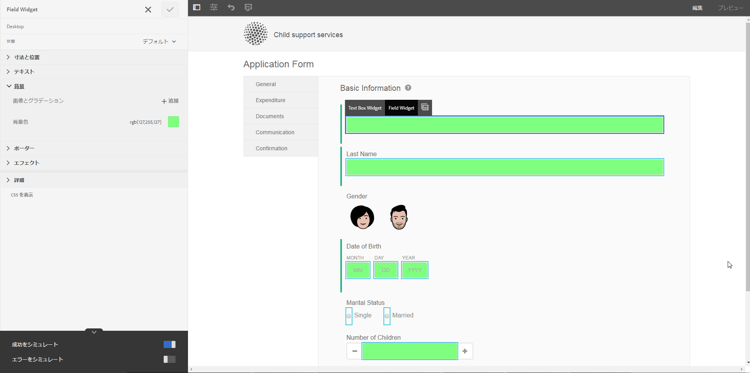Click the Date of Birth label
Image resolution: width=750 pixels, height=373 pixels.
[364, 246]
